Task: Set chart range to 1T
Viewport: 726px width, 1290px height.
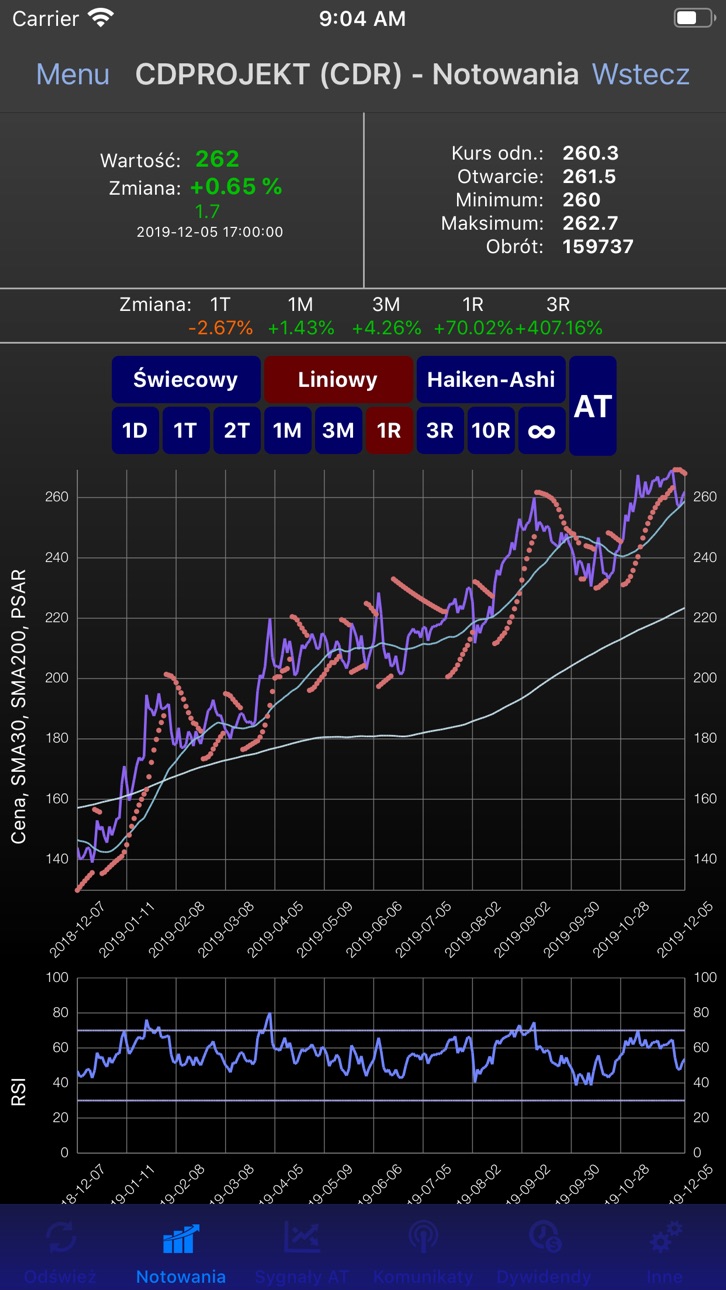Action: coord(185,431)
